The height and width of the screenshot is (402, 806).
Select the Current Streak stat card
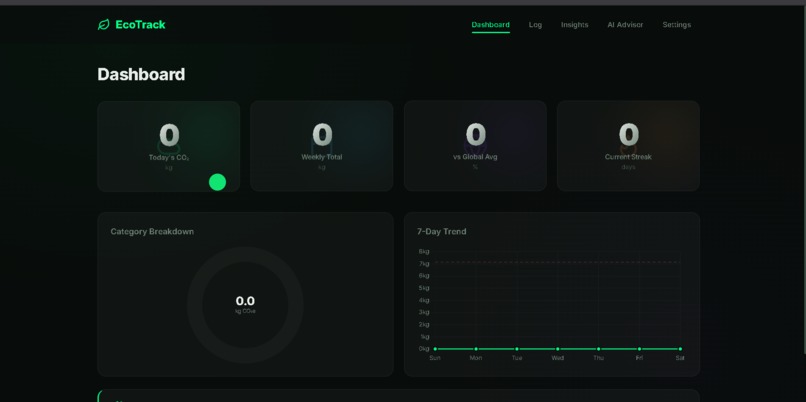coord(628,146)
